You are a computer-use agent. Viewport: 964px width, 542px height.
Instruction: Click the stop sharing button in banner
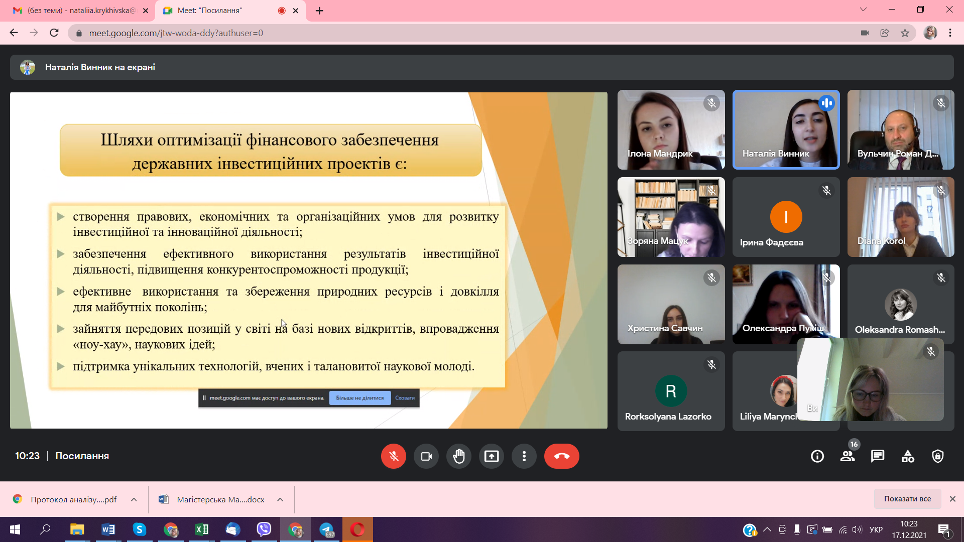(359, 398)
